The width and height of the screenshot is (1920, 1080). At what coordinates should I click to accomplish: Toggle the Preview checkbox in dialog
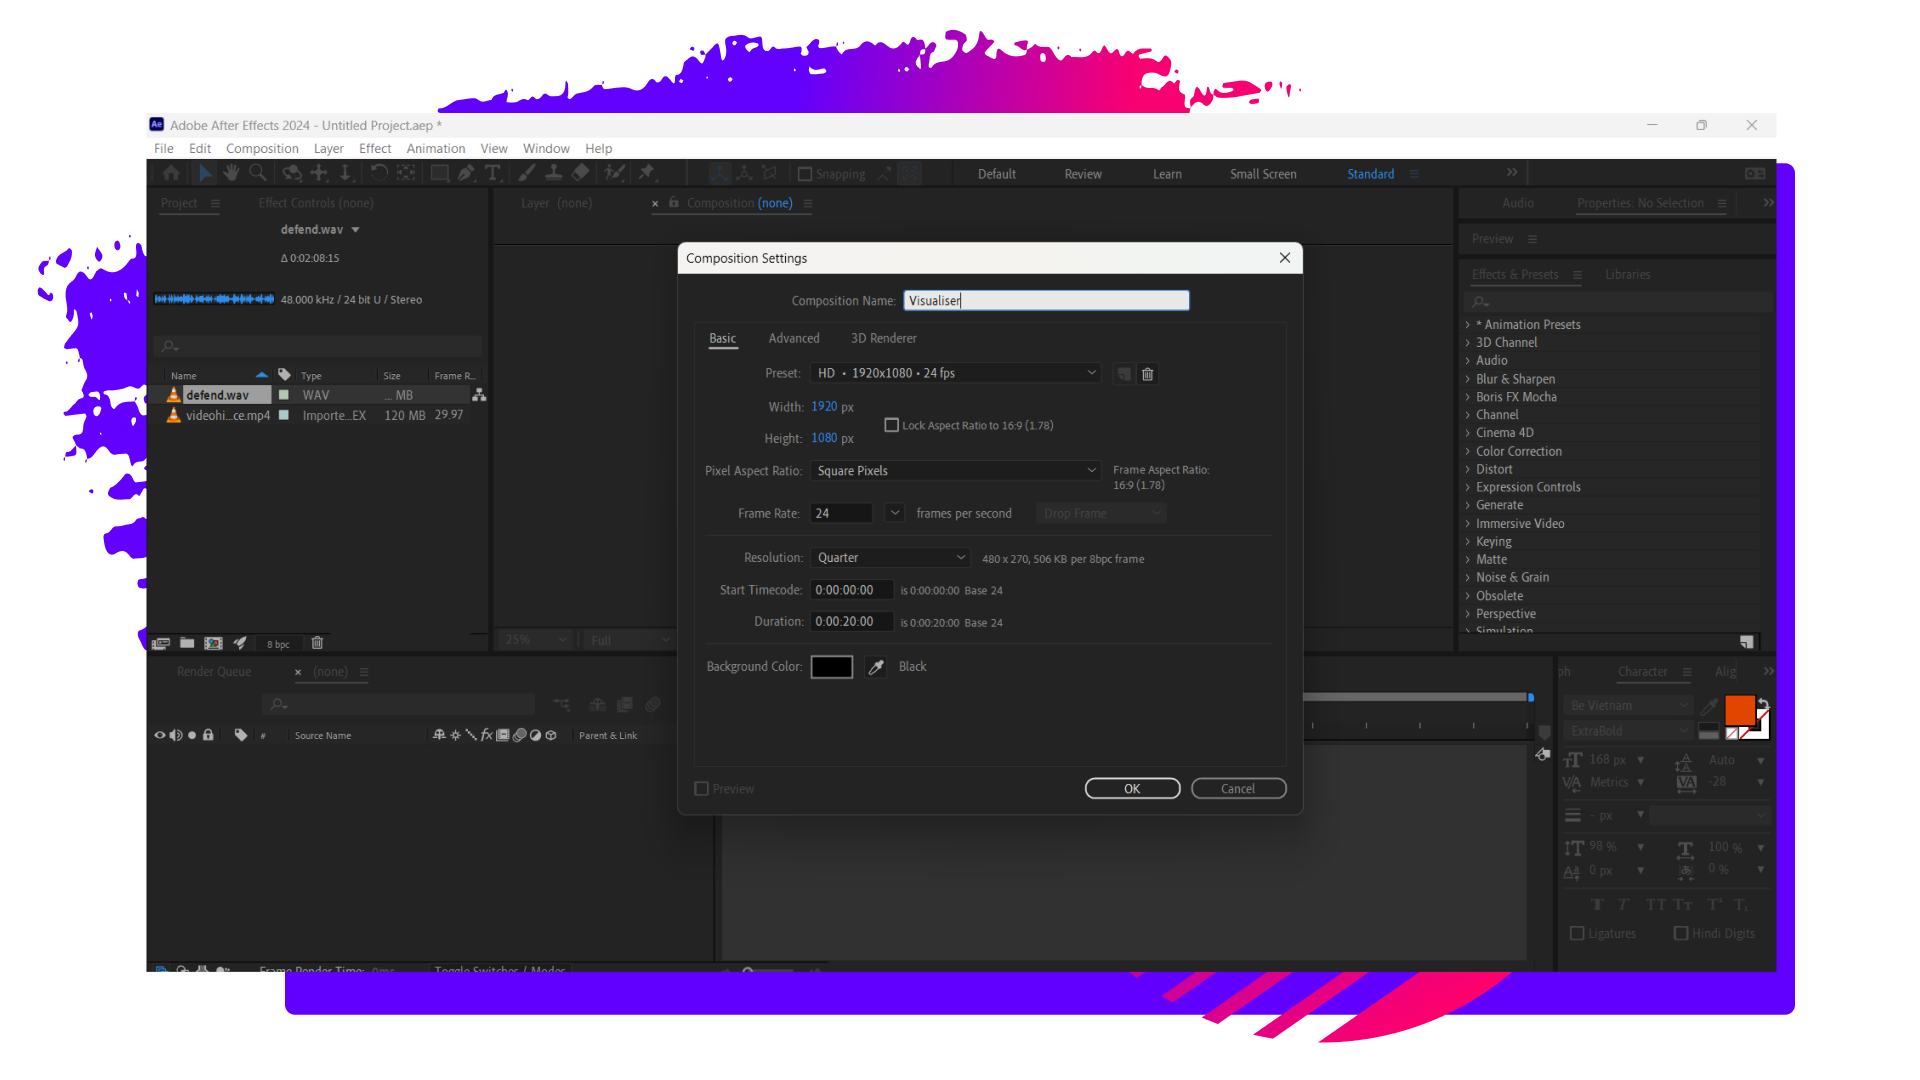702,789
